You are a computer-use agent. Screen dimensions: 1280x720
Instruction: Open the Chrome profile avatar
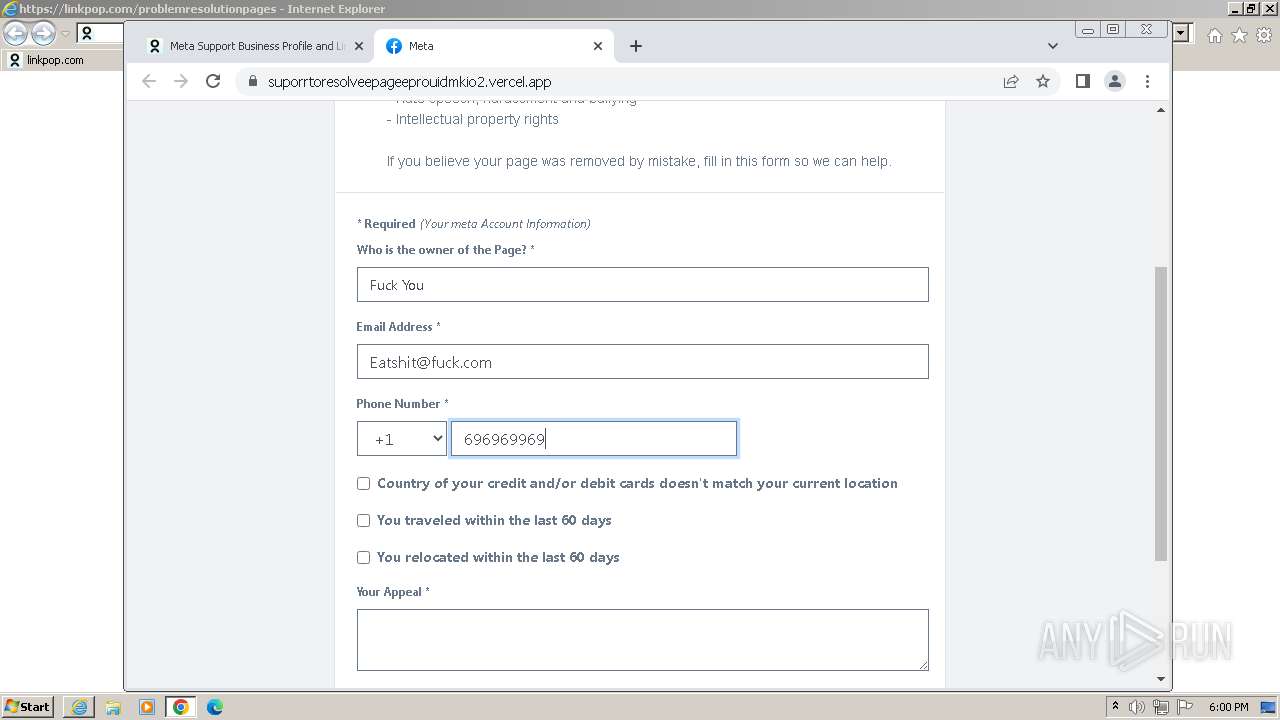coord(1115,82)
